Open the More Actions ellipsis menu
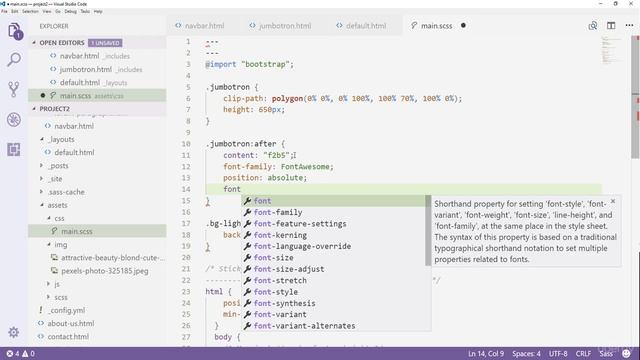This screenshot has width=640, height=360. 629,26
